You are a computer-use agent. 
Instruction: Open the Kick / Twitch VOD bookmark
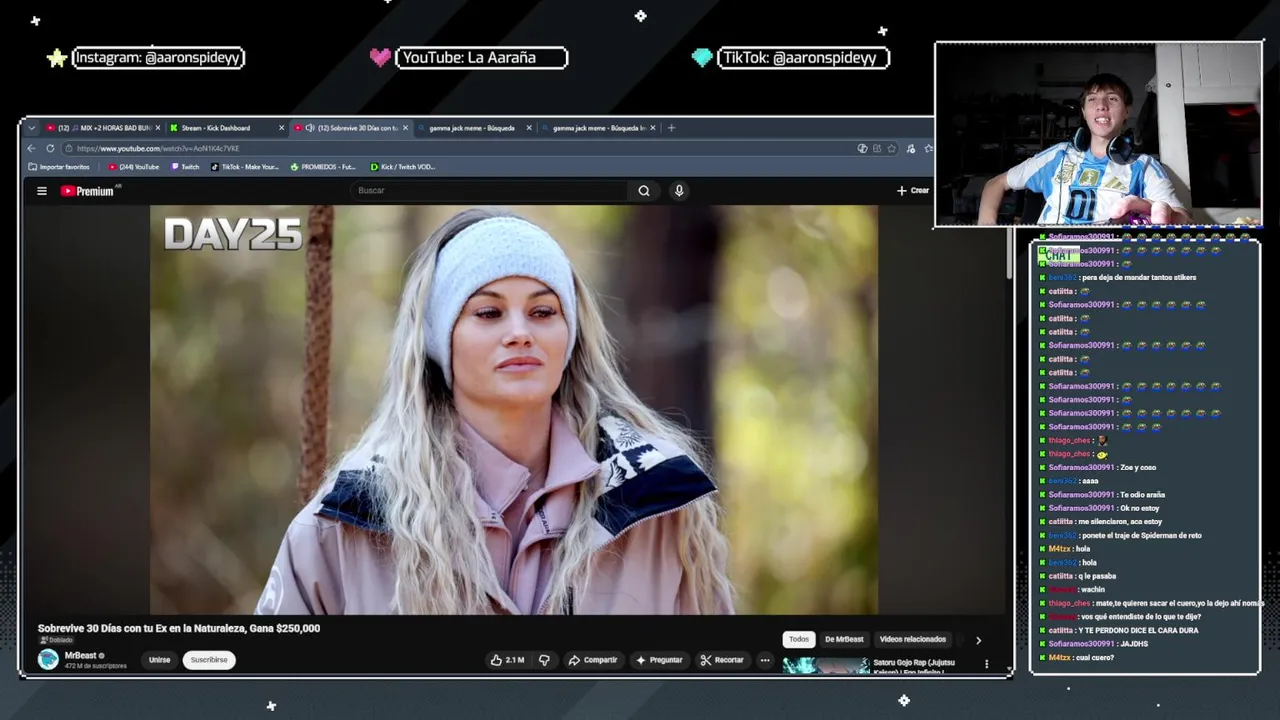pyautogui.click(x=403, y=167)
